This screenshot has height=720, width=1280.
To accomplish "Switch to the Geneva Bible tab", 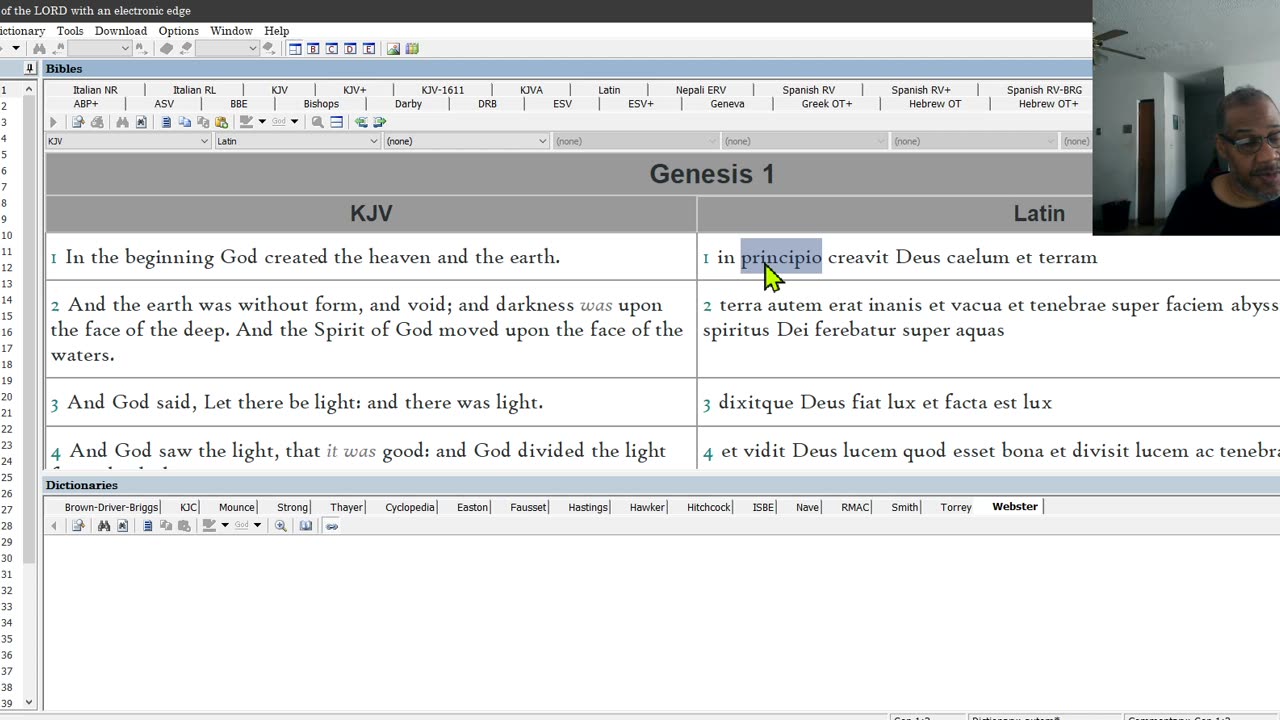I will point(727,104).
